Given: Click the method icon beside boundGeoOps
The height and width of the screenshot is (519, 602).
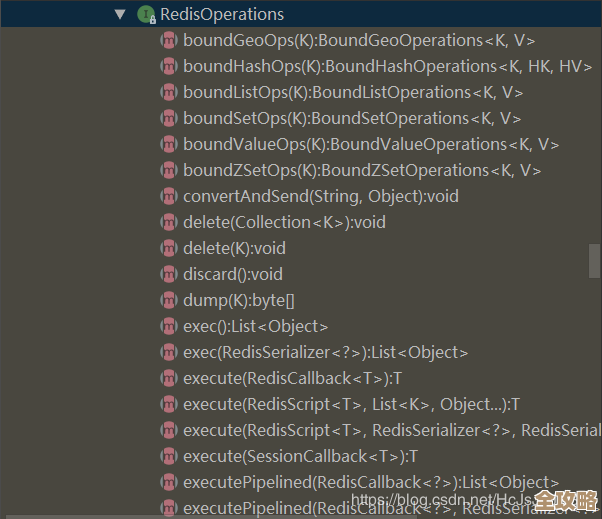Looking at the screenshot, I should [x=169, y=41].
